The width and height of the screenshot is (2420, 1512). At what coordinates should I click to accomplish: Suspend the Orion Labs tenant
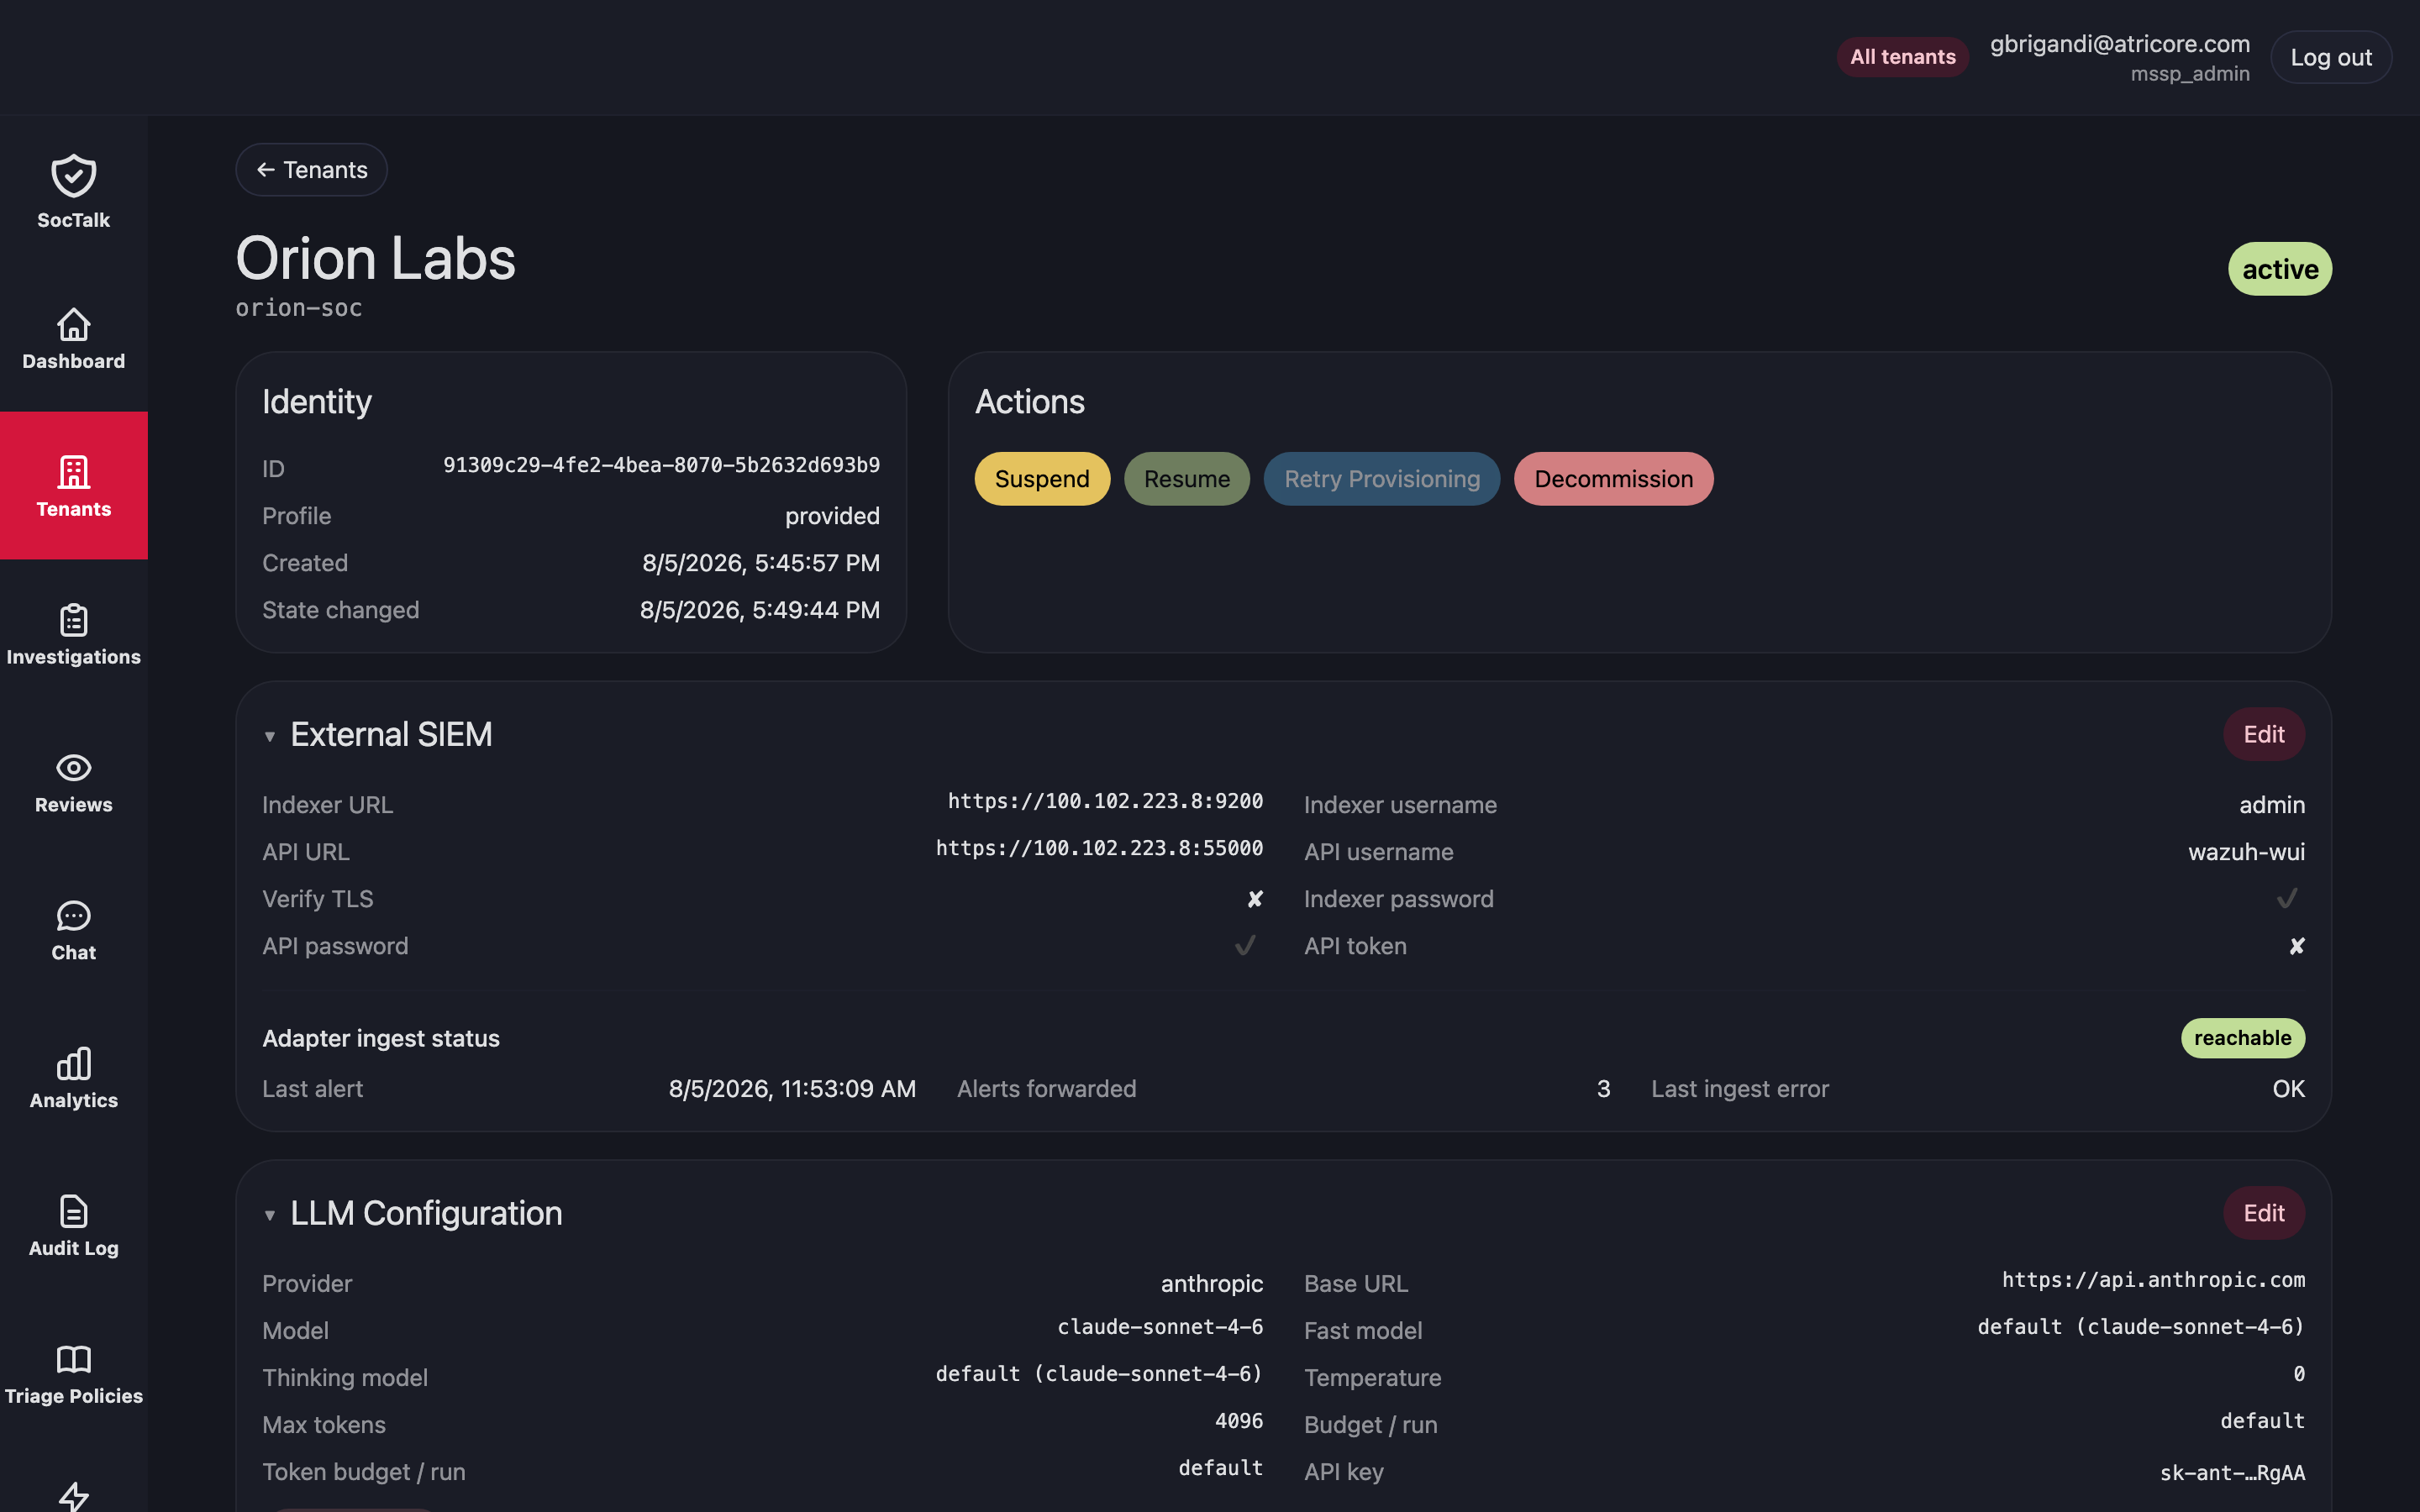tap(1042, 479)
